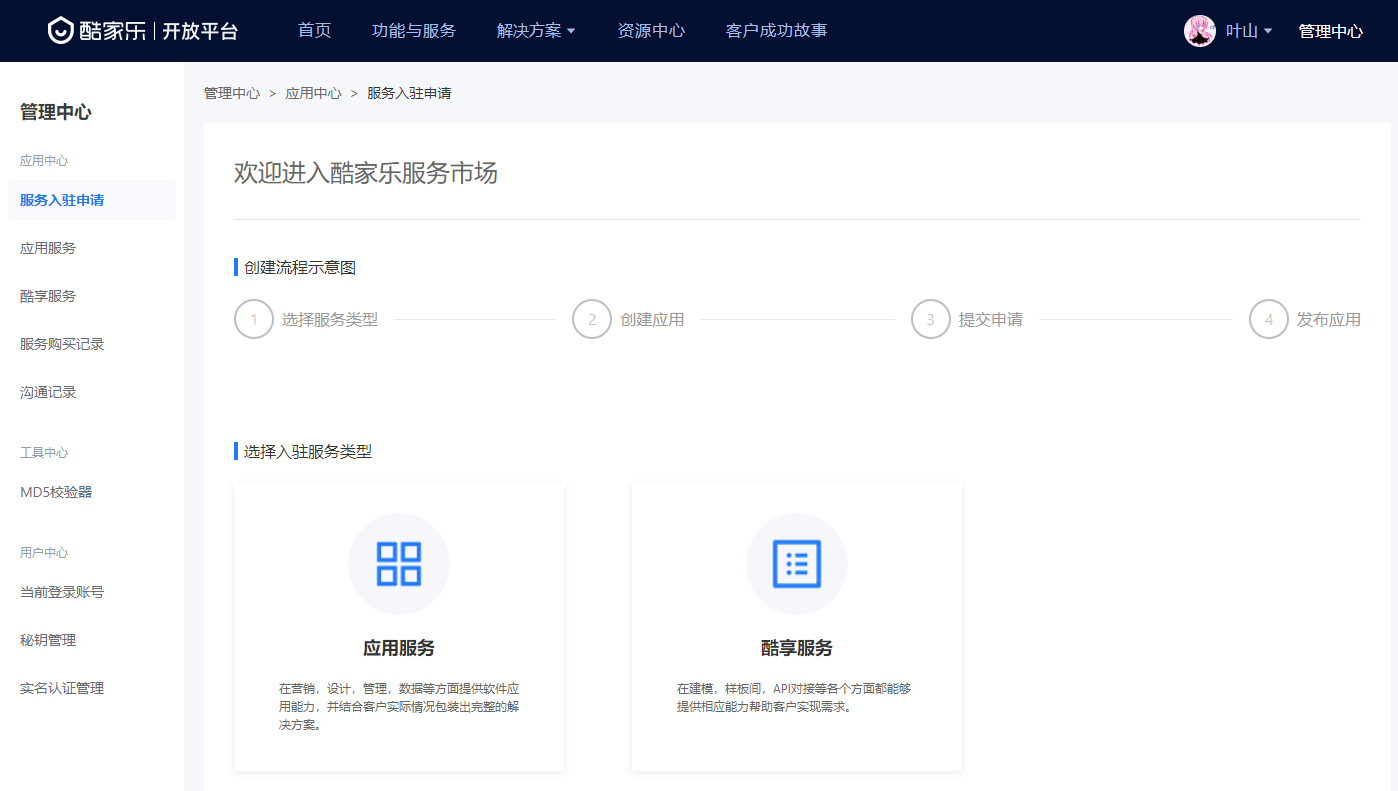This screenshot has height=791, width=1398.
Task: Choose the 酷享服务 card title
Action: (x=796, y=648)
